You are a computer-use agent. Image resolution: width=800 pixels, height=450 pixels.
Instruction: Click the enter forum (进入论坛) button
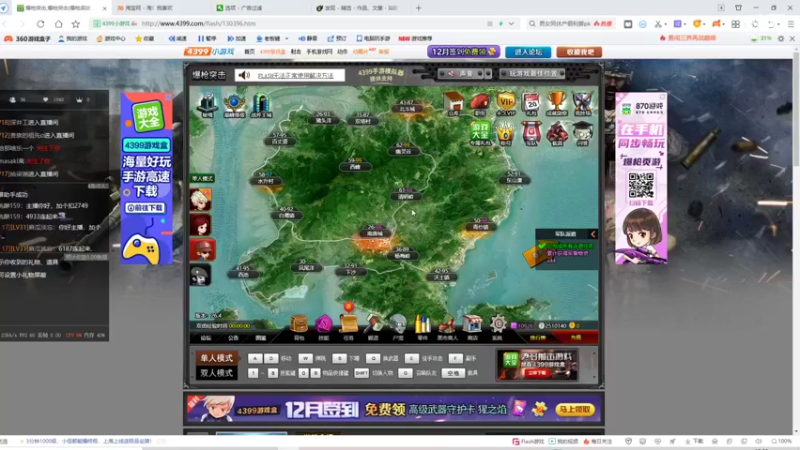528,52
